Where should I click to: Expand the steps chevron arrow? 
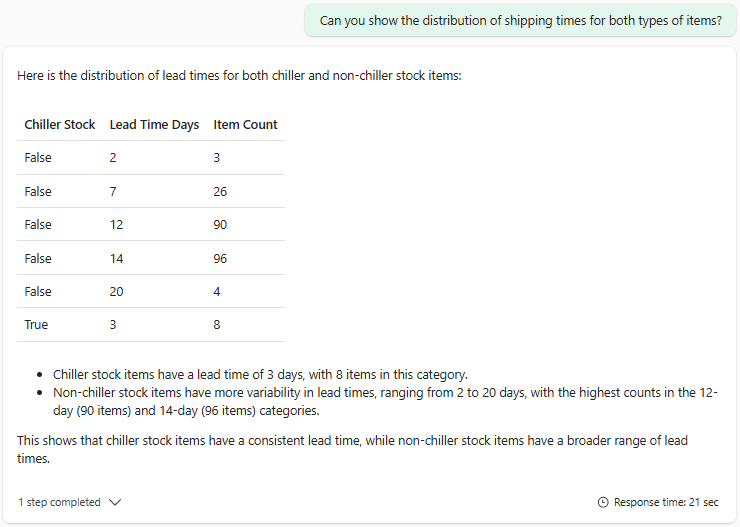click(115, 502)
